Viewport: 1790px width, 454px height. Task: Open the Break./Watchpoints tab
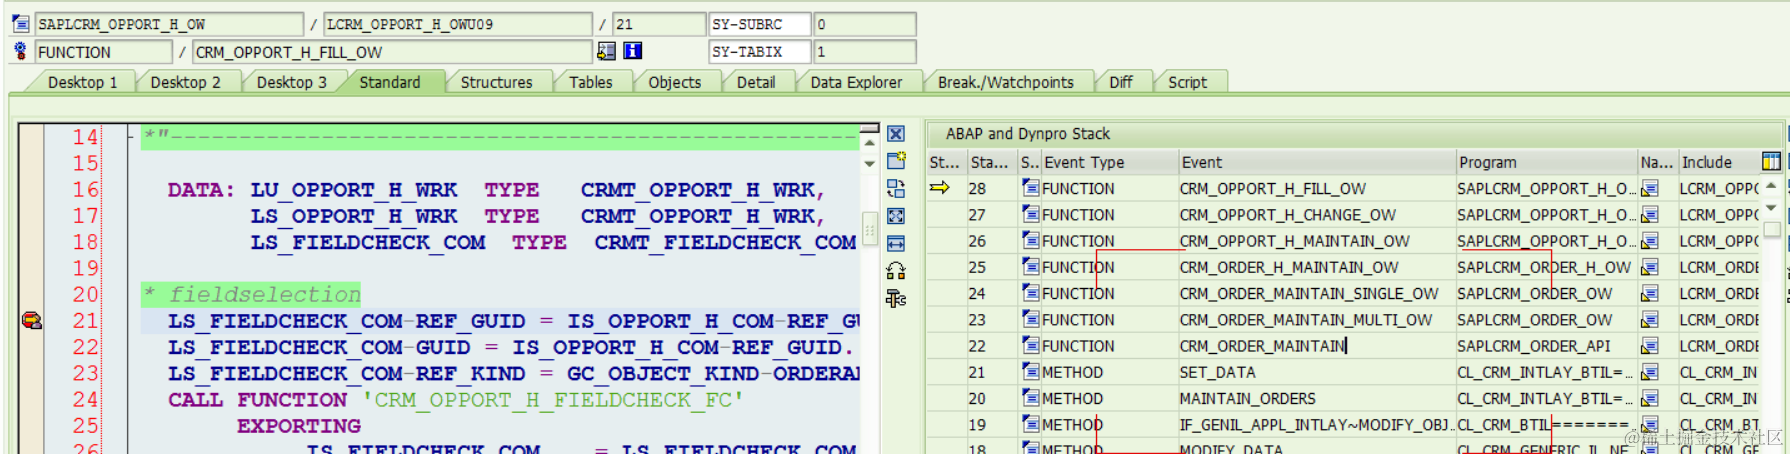click(x=1005, y=82)
